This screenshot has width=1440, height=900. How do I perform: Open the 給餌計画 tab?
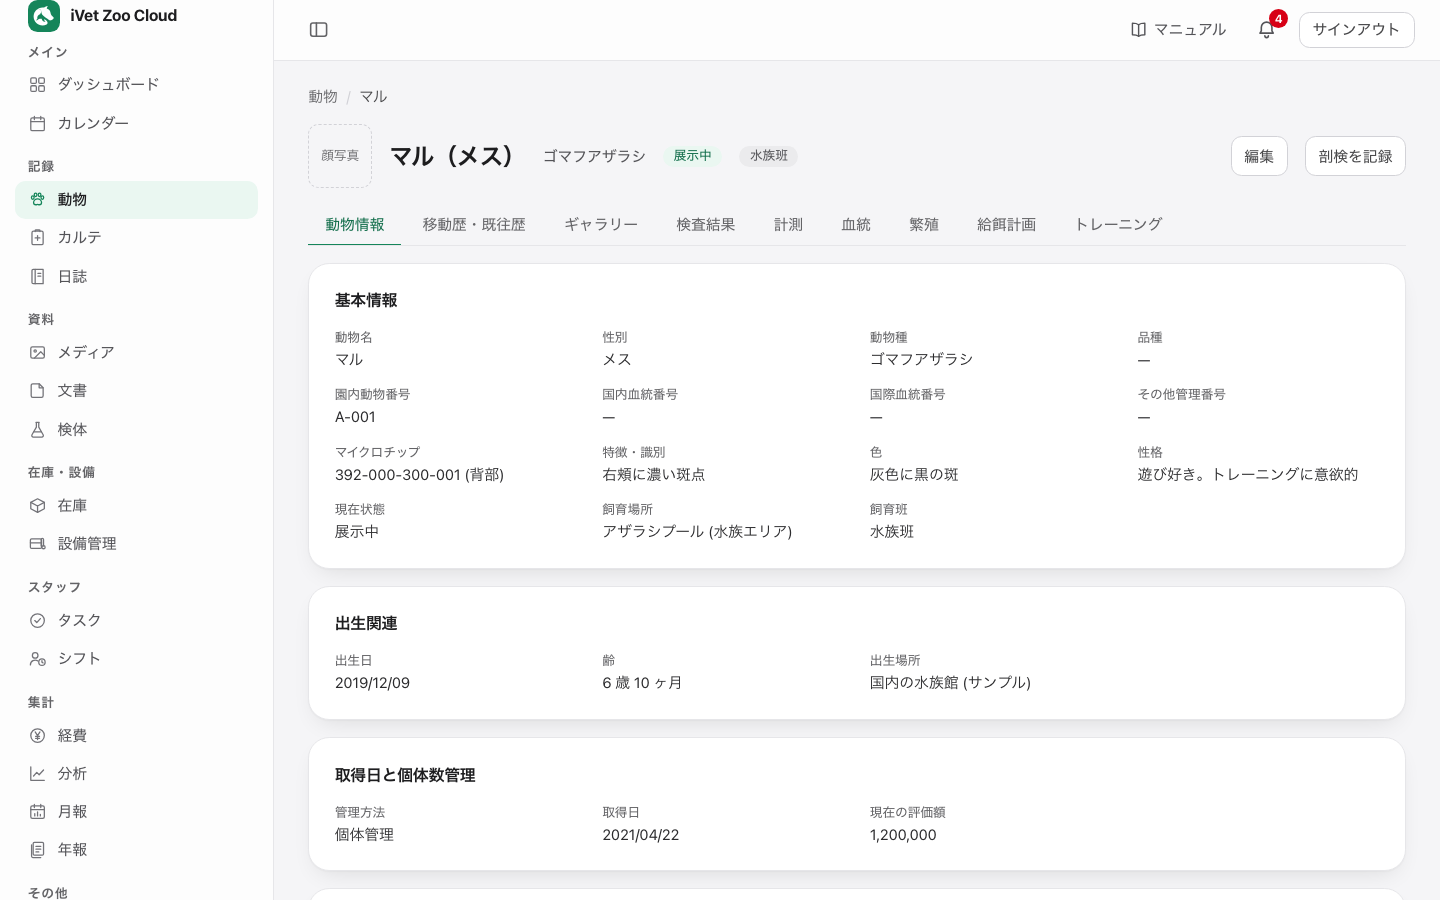pos(1007,225)
